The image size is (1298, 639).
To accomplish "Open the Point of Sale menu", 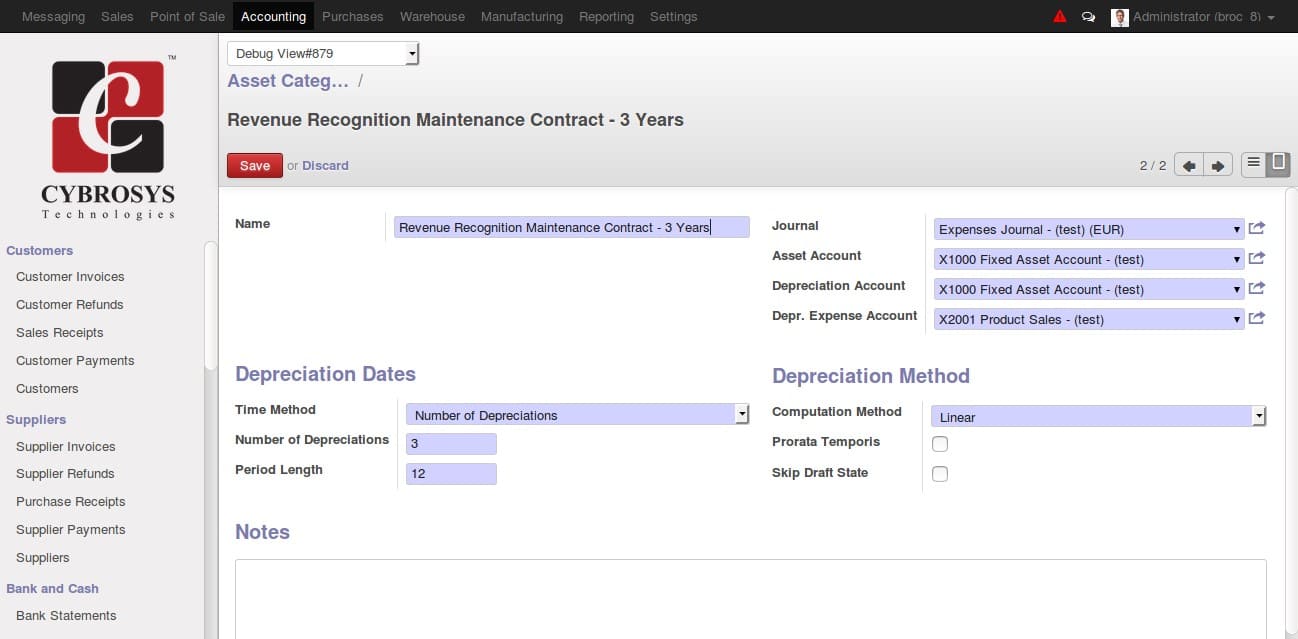I will click(x=187, y=17).
